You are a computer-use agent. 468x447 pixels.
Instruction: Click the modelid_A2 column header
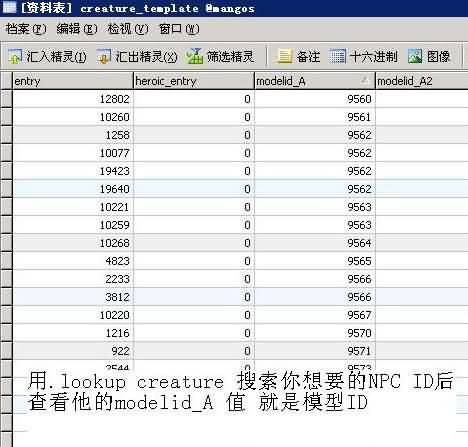422,81
